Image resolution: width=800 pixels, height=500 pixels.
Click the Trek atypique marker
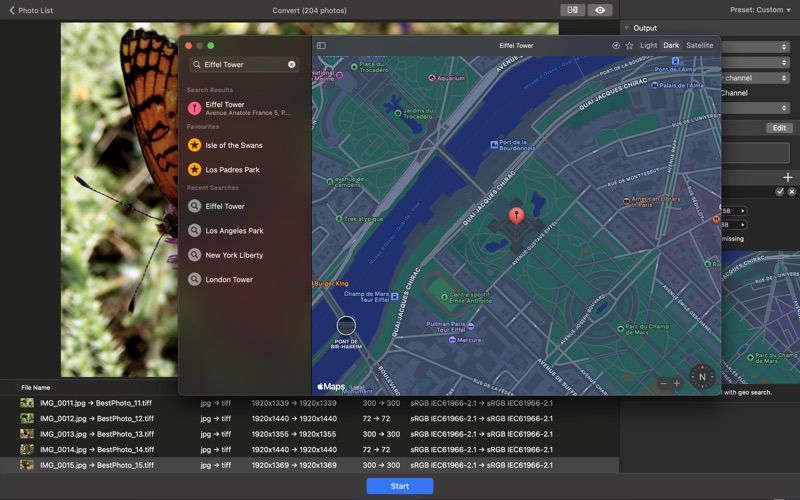339,218
